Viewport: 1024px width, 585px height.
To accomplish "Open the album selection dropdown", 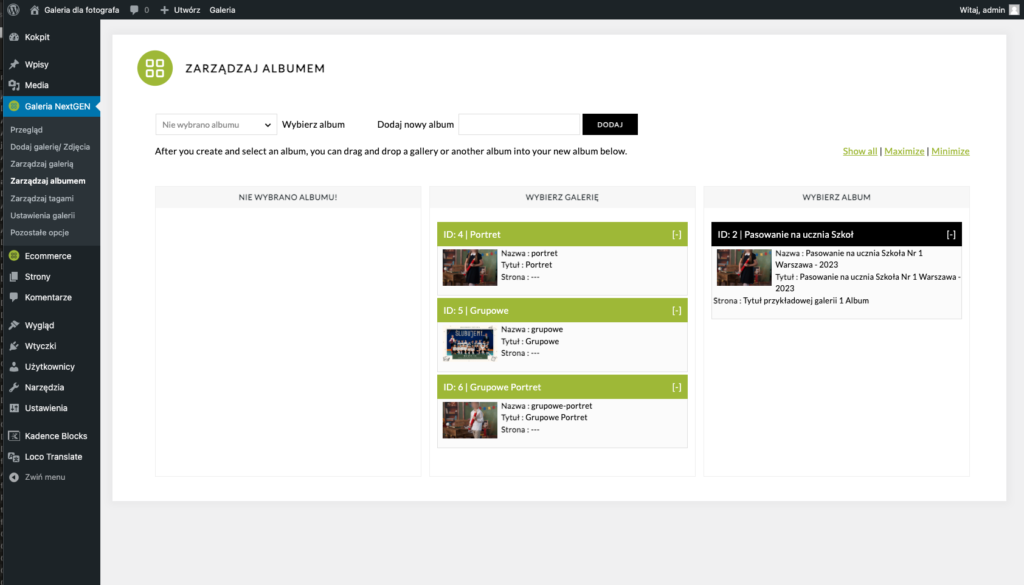I will tap(216, 125).
